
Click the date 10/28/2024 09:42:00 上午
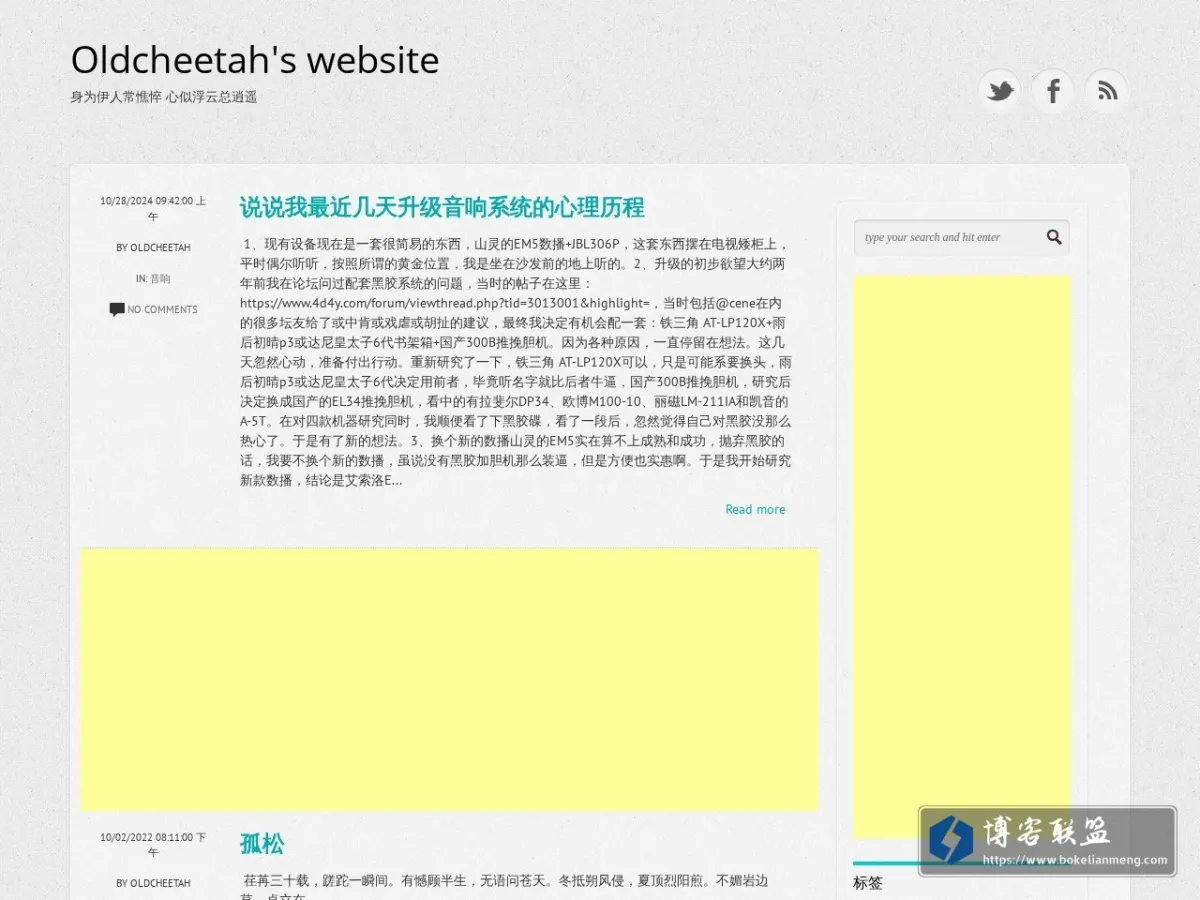153,208
